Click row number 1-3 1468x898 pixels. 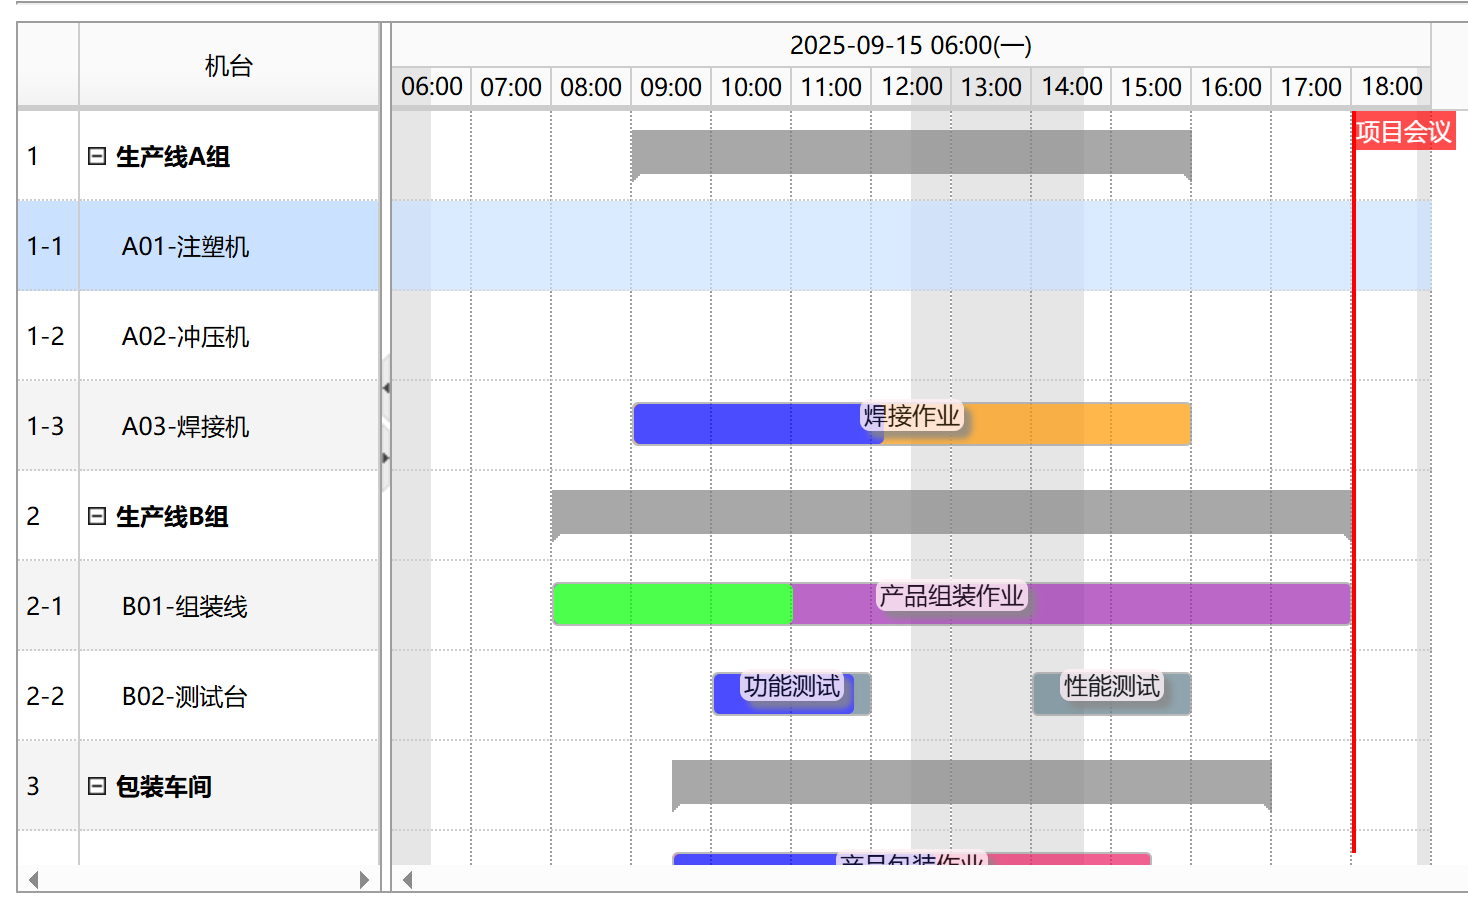[45, 426]
